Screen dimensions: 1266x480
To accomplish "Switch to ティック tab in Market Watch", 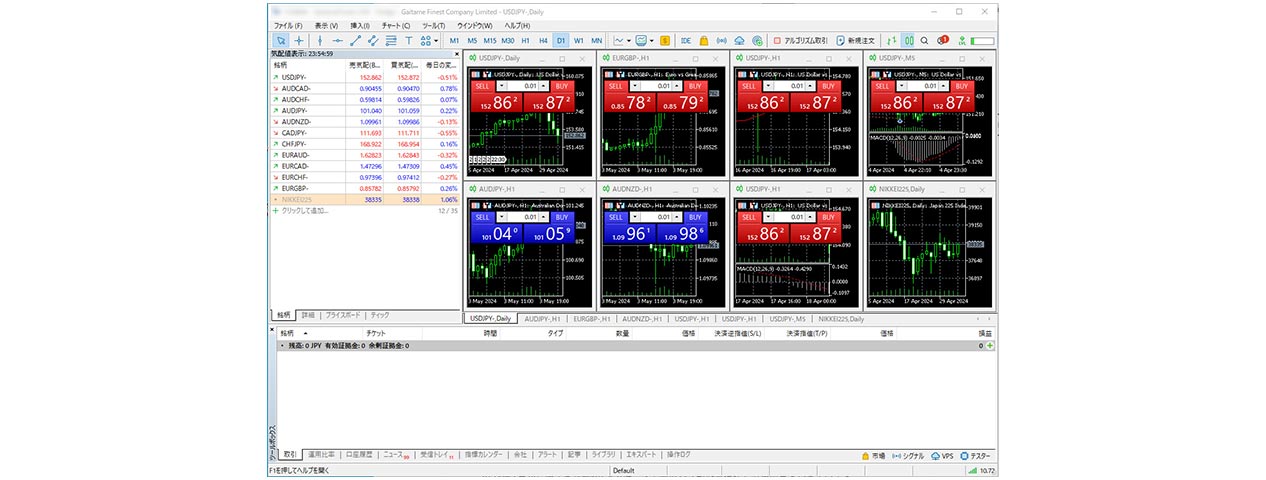I will tap(380, 315).
